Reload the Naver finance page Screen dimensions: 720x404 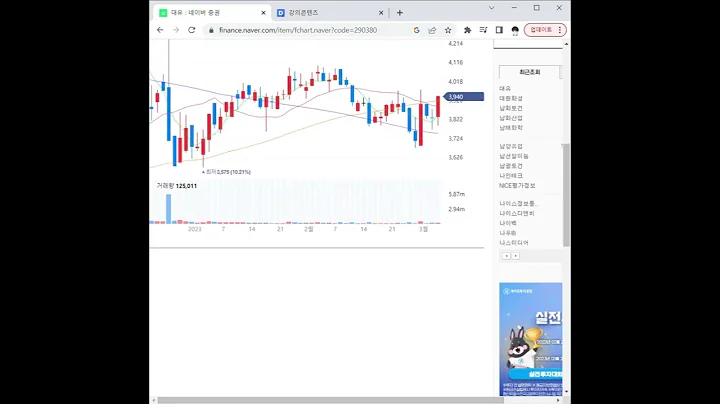click(x=191, y=30)
